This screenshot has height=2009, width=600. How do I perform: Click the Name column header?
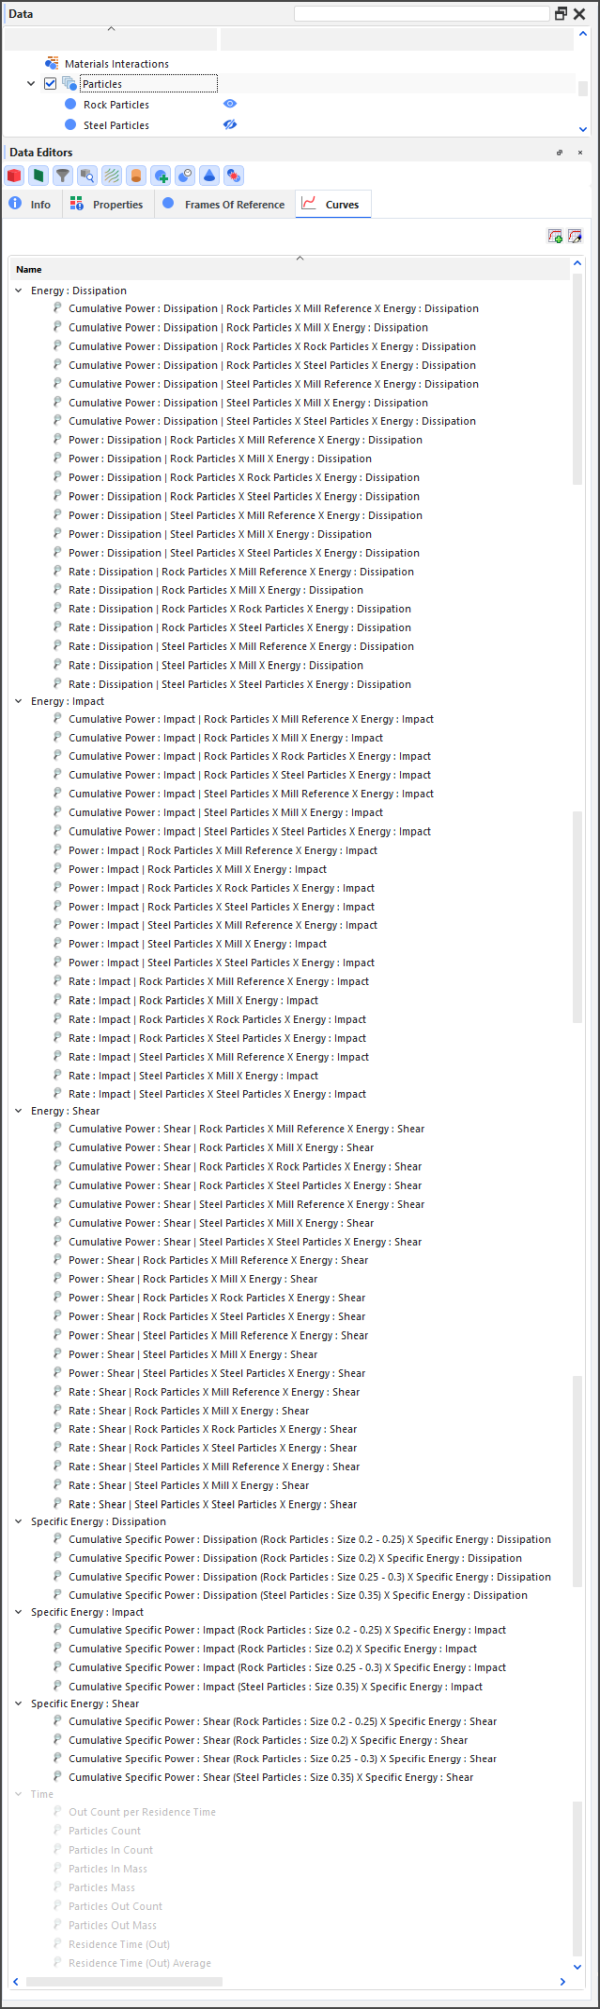point(290,269)
